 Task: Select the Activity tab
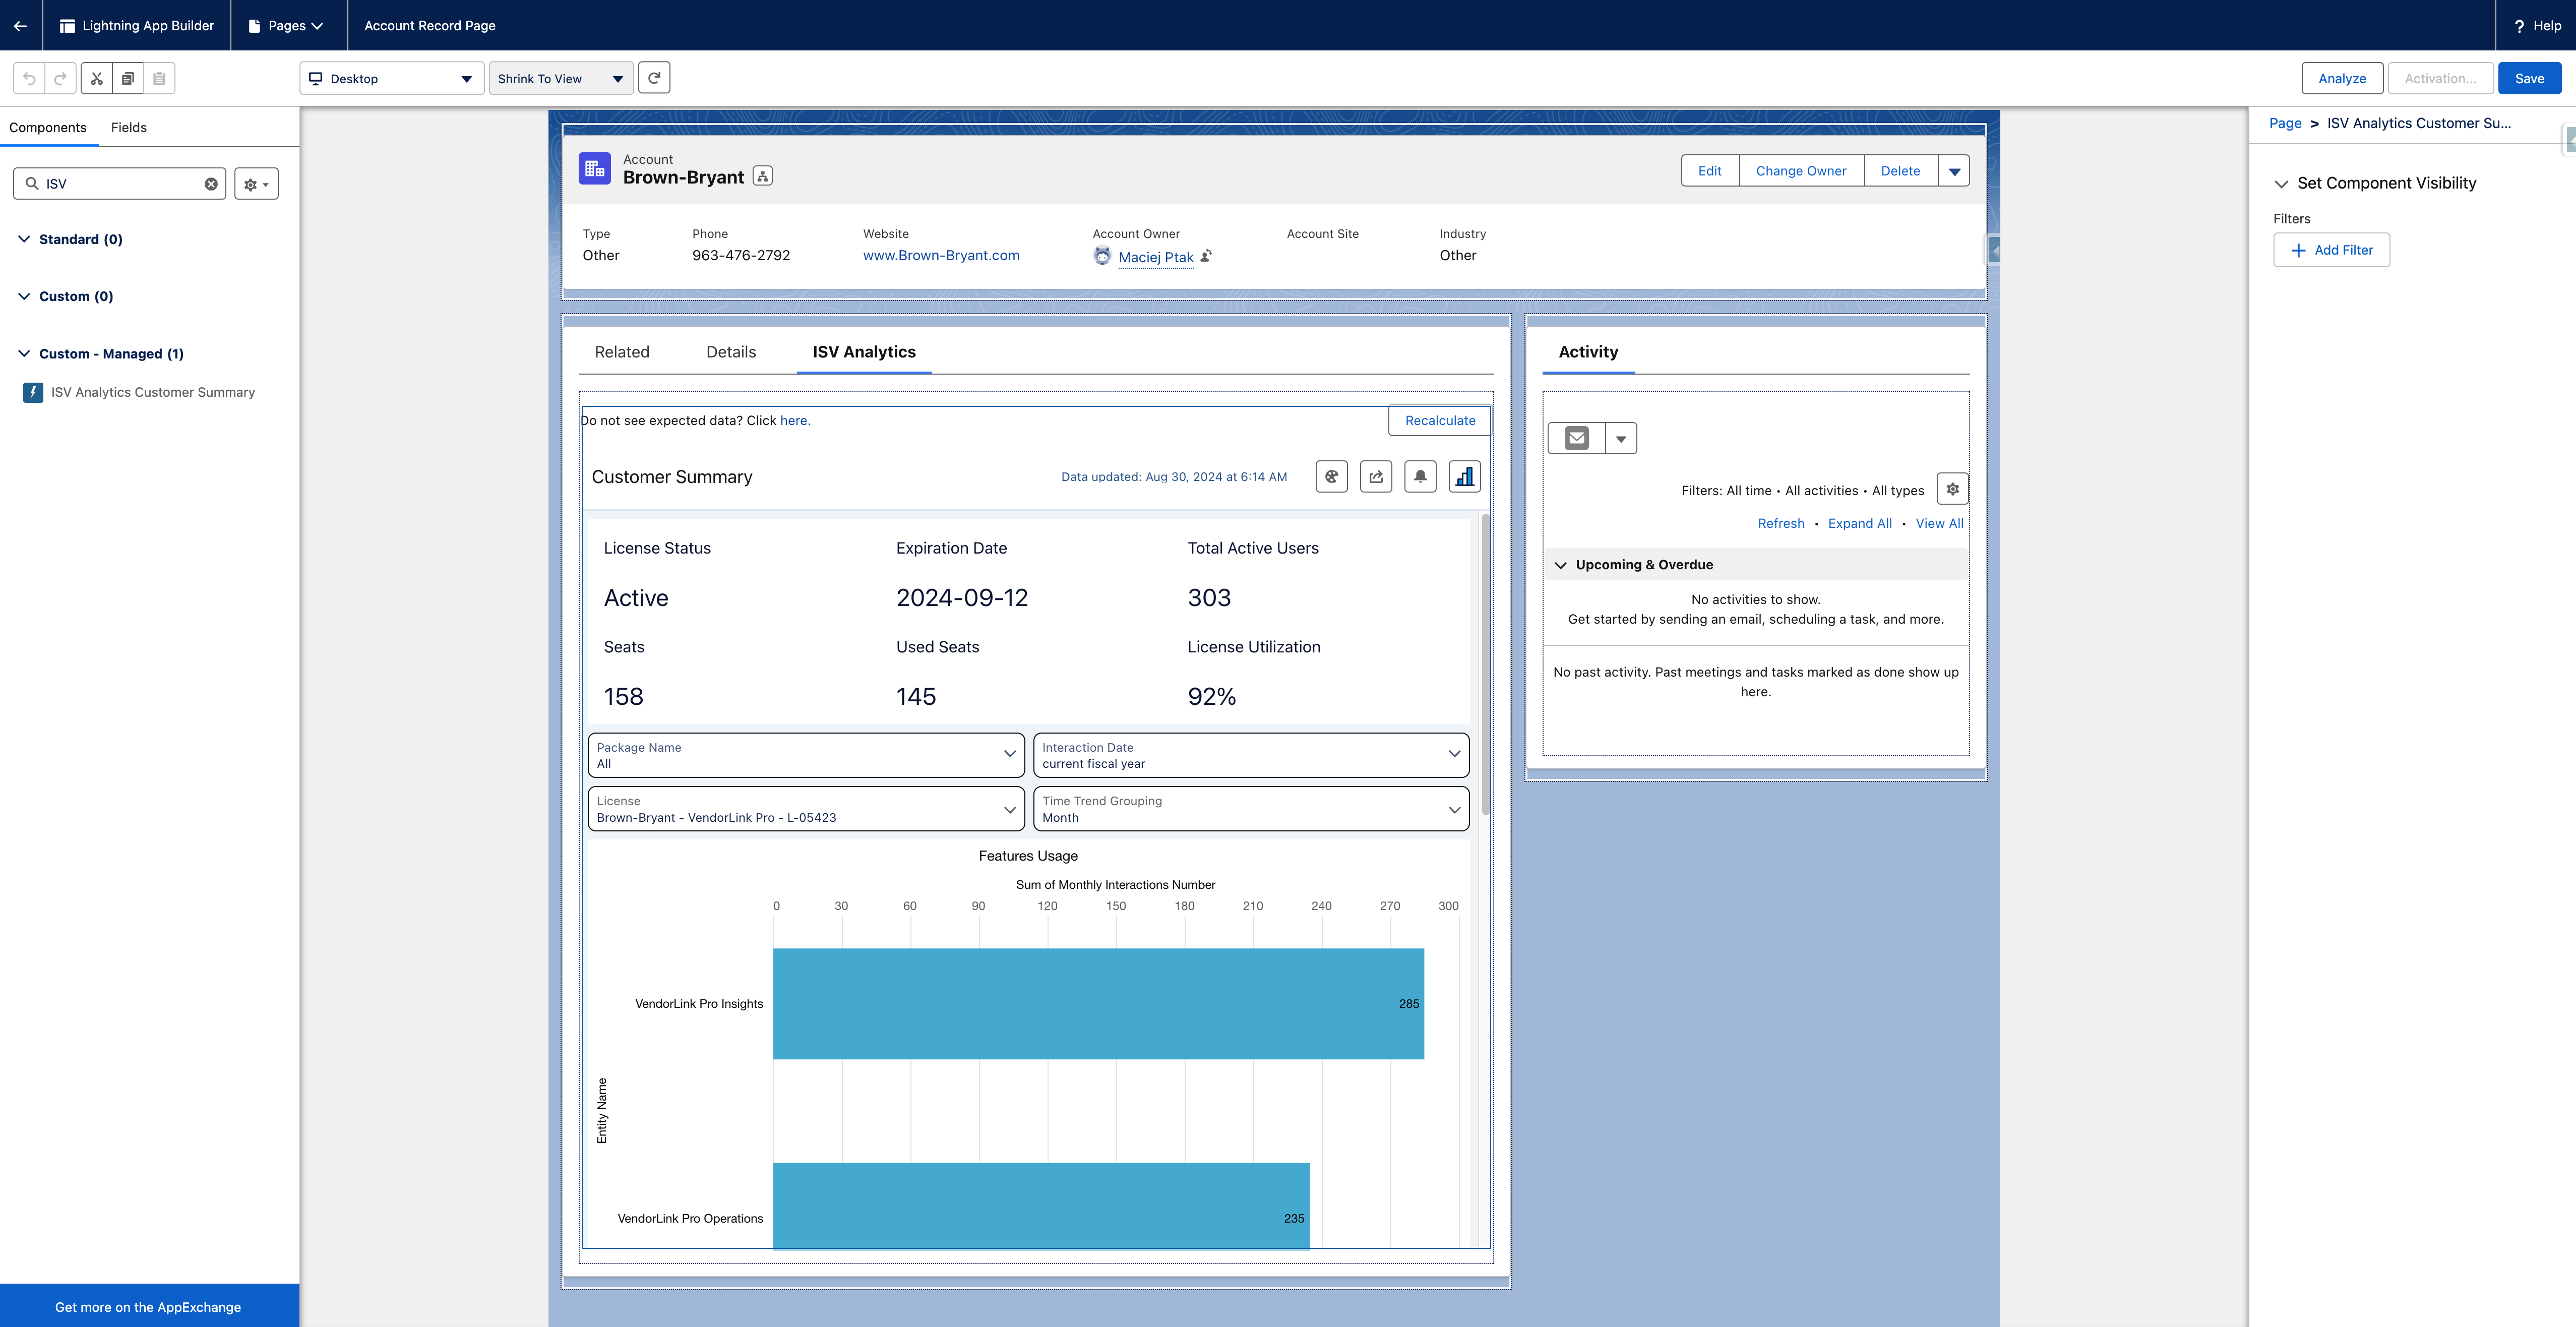pyautogui.click(x=1588, y=352)
